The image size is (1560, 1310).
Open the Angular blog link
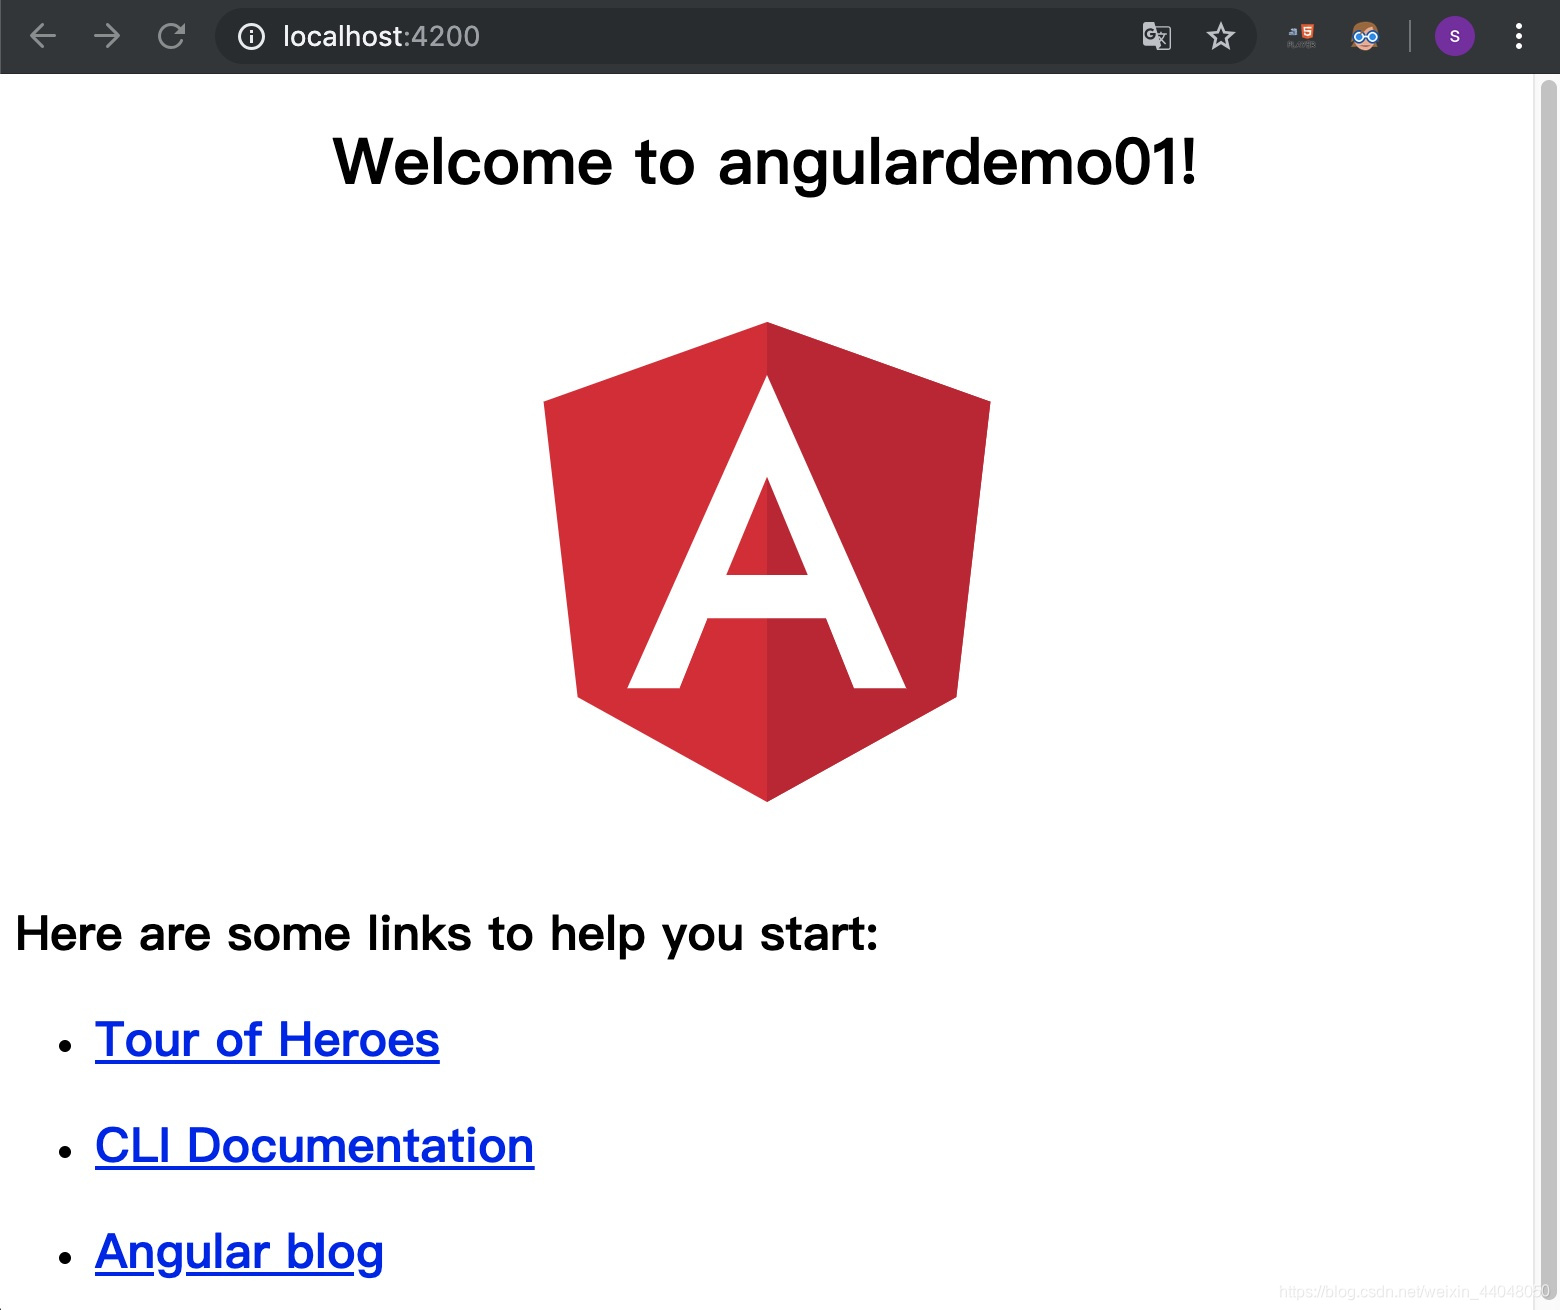coord(238,1252)
